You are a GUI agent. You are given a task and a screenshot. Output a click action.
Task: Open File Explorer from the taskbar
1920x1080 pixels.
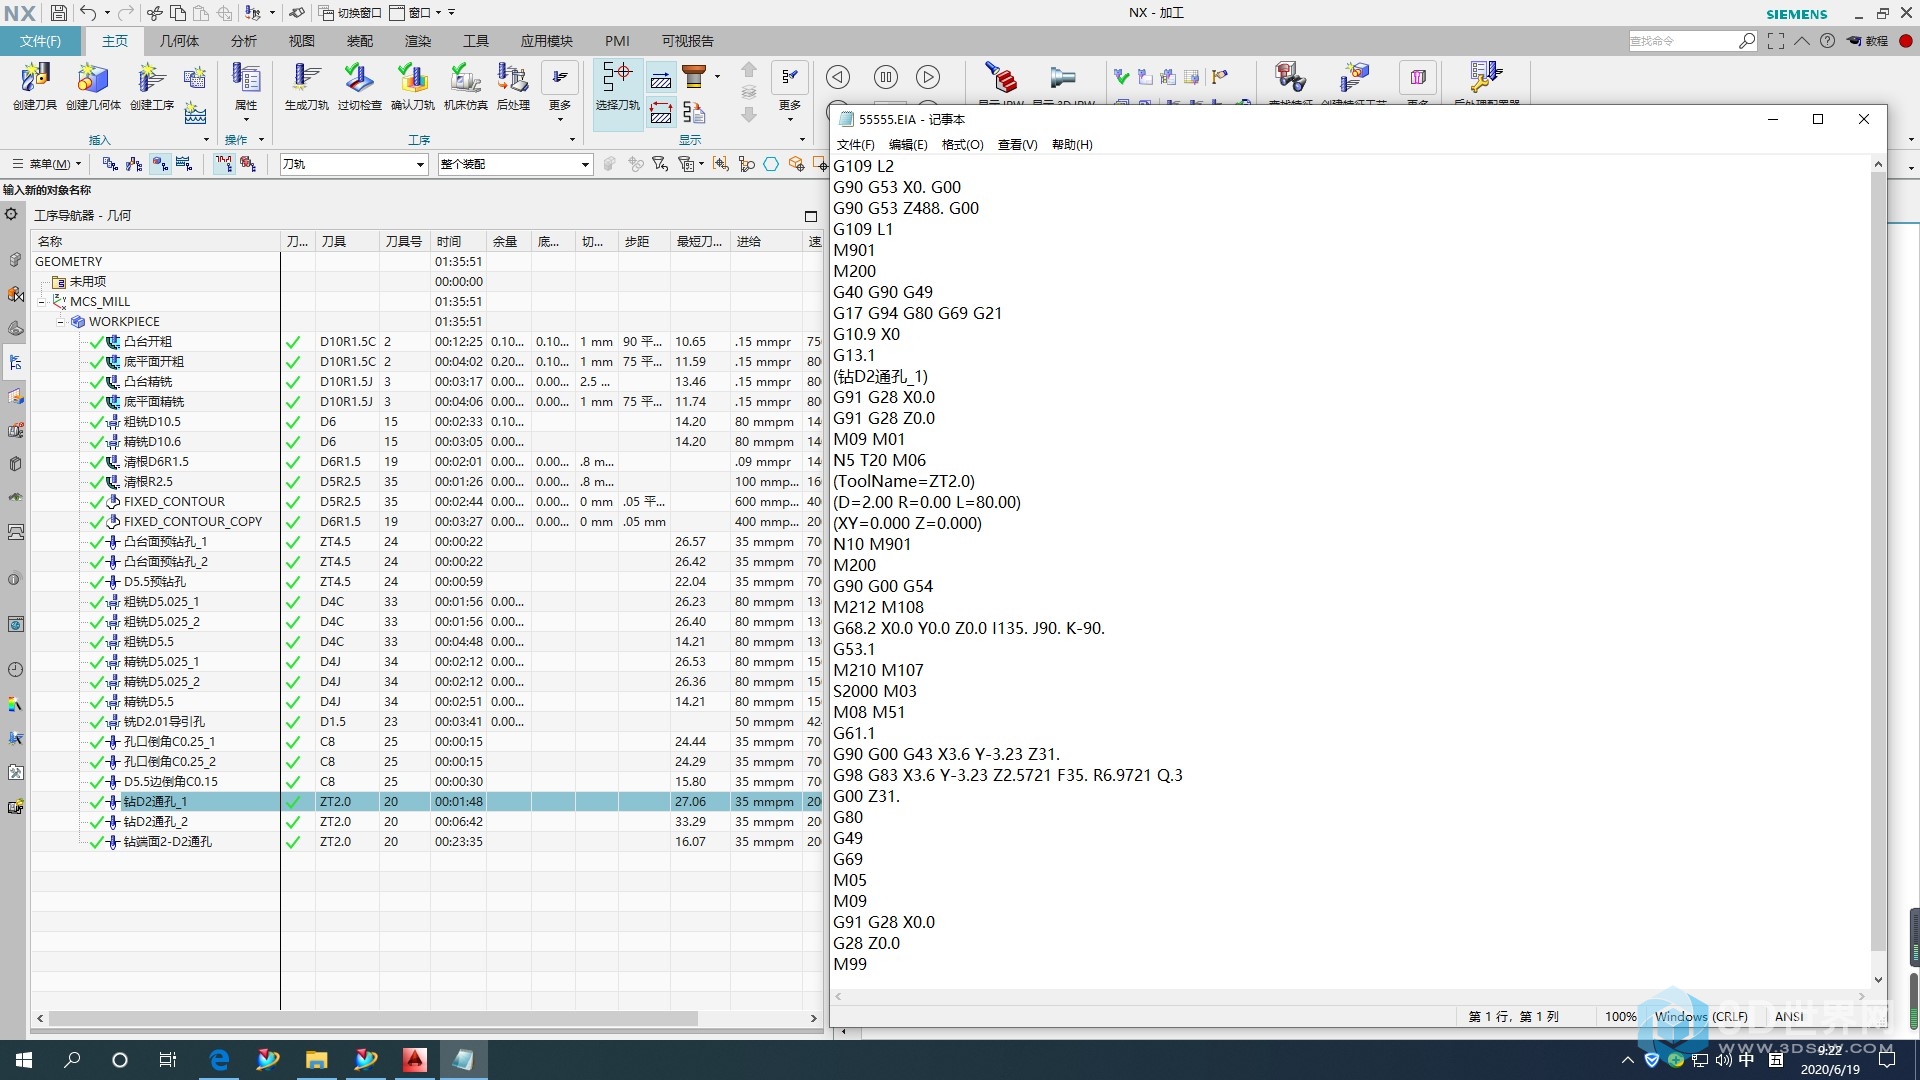click(x=316, y=1060)
